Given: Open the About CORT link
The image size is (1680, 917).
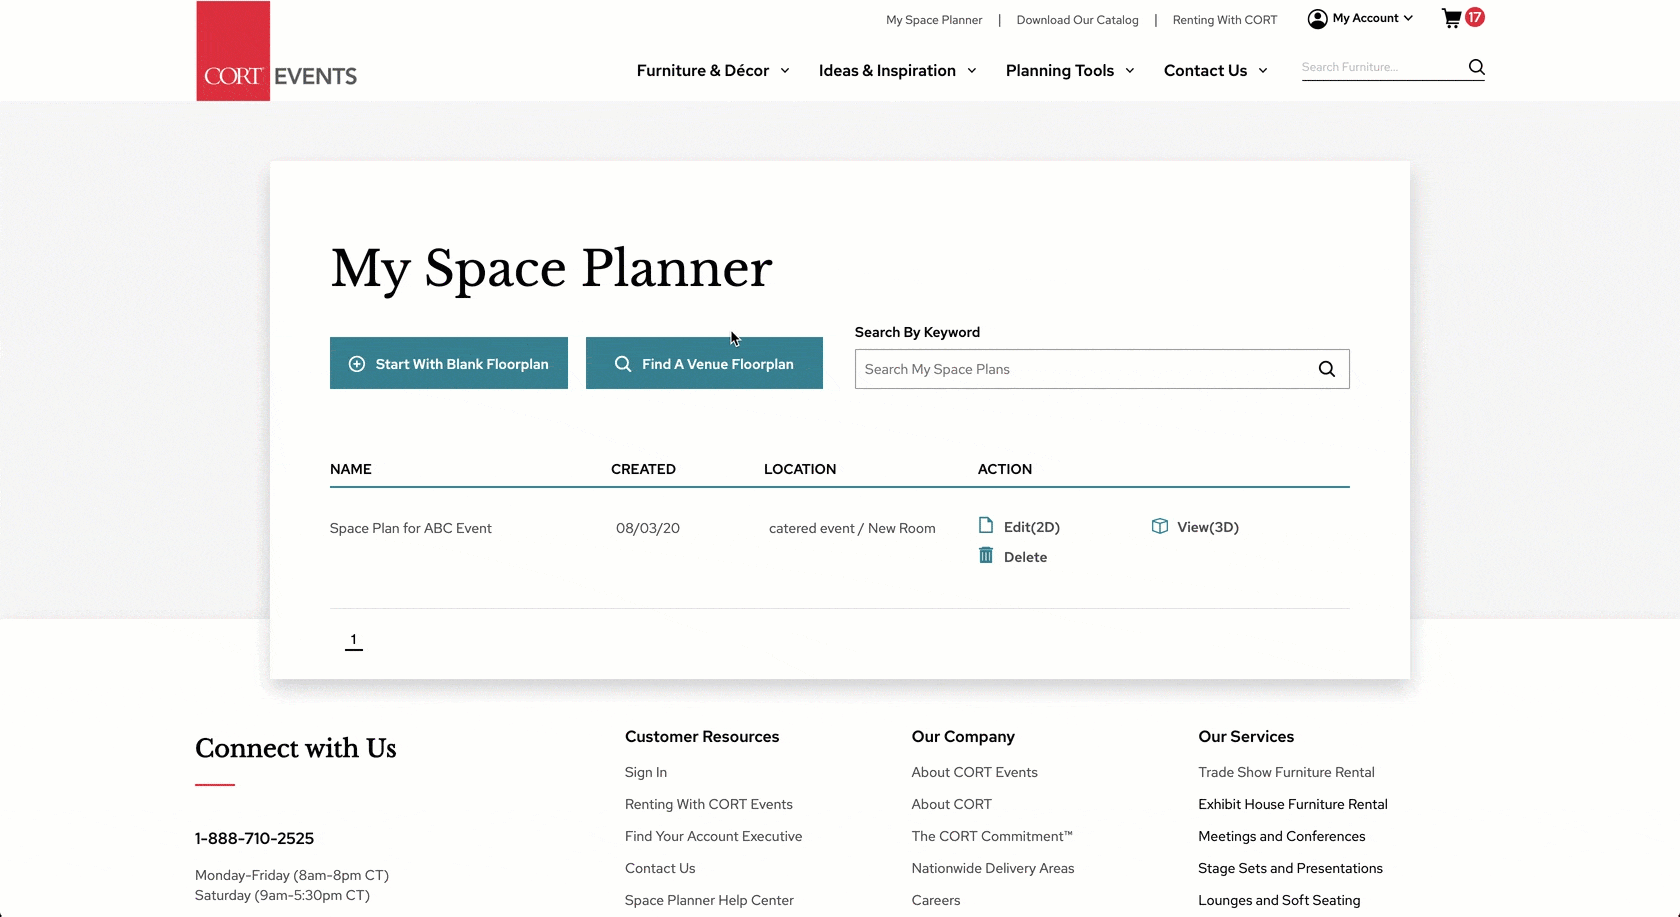Looking at the screenshot, I should coord(952,804).
